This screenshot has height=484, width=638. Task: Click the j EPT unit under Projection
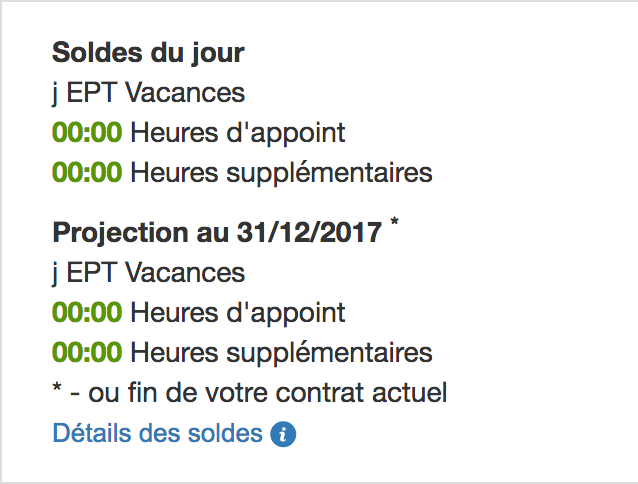(x=82, y=272)
